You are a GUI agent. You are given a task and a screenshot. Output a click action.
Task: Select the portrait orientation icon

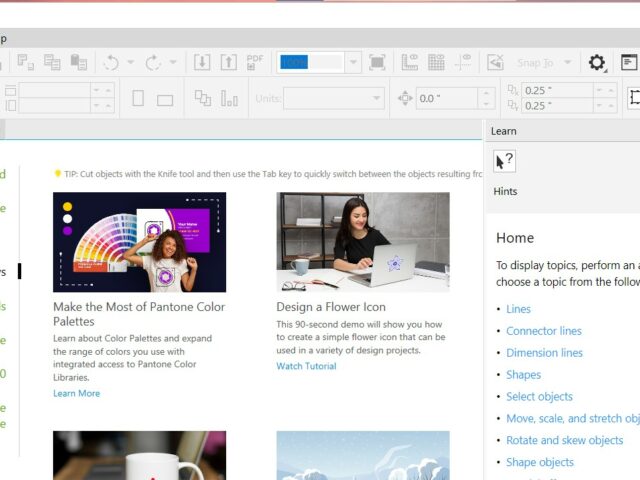(x=138, y=98)
